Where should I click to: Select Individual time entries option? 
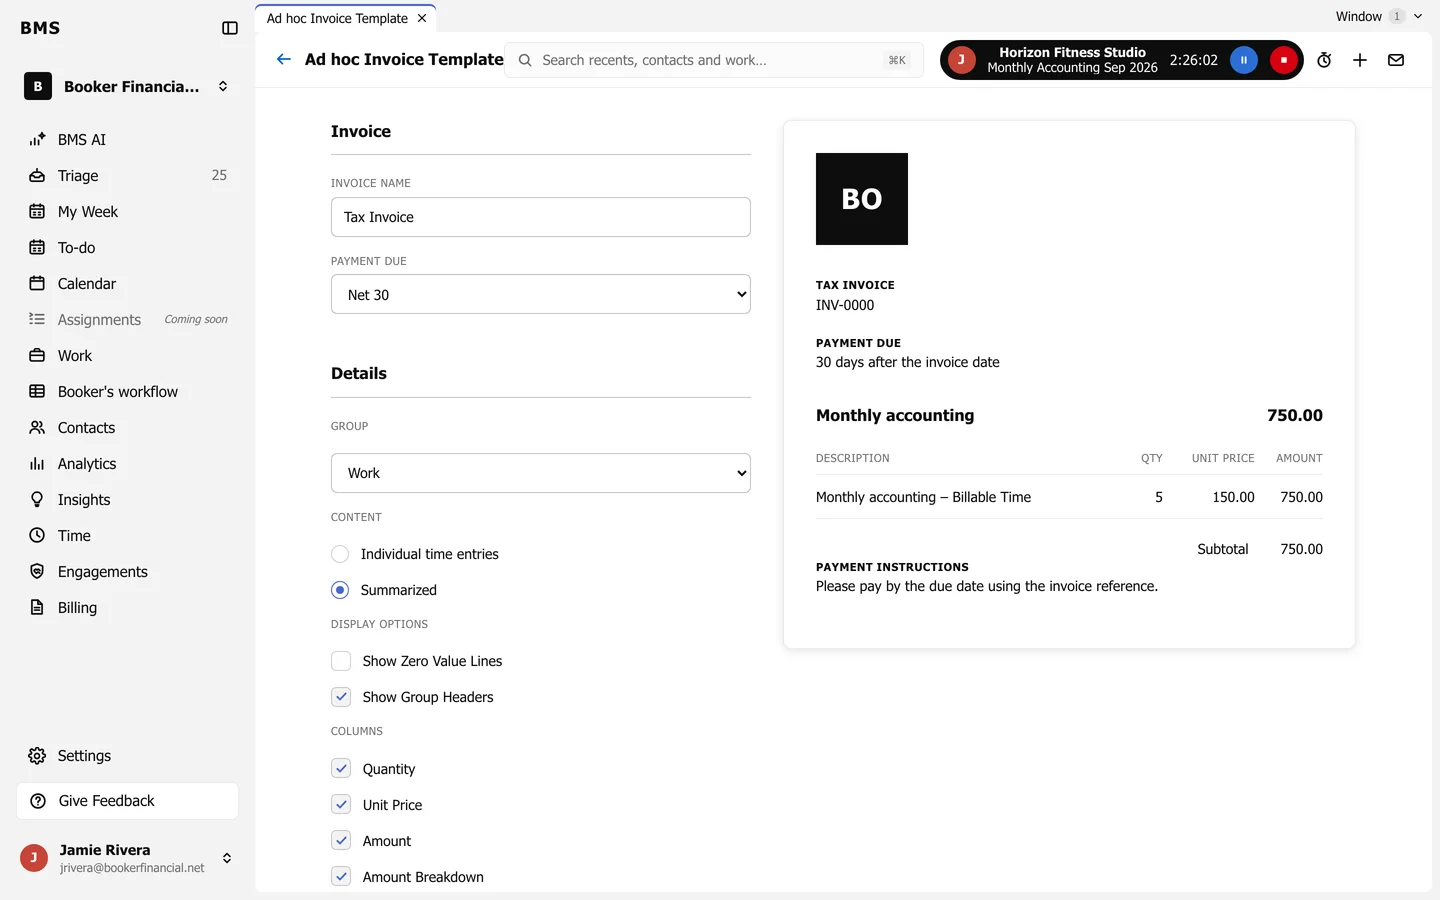(x=340, y=554)
